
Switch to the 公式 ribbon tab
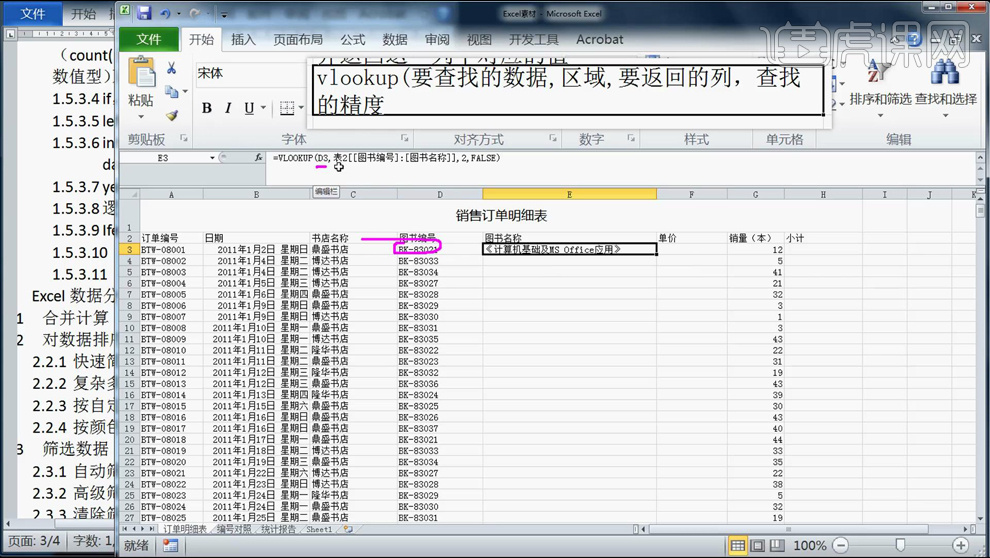(352, 39)
